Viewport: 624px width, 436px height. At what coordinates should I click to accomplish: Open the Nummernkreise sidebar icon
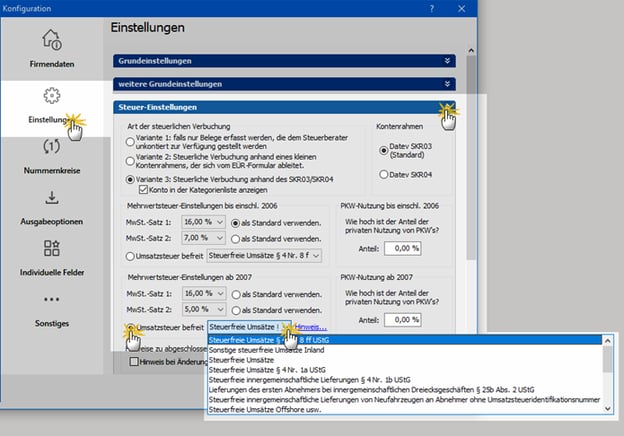click(x=51, y=147)
